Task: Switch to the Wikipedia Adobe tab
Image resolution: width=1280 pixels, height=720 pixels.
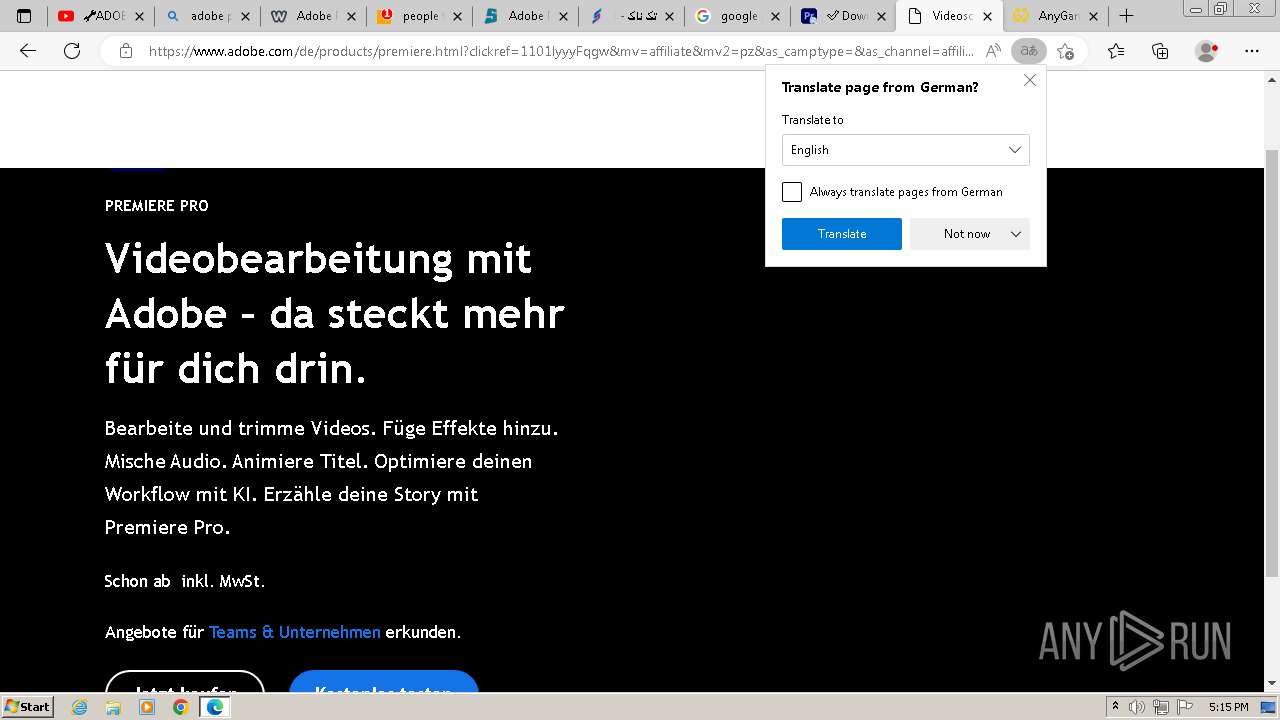Action: pos(313,16)
